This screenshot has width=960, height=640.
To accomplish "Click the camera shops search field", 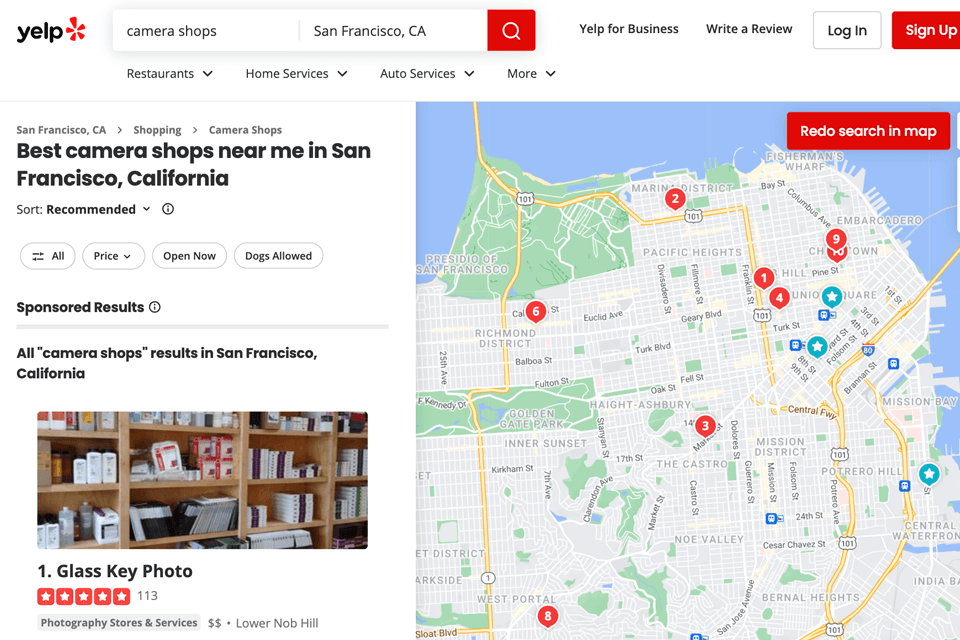I will [x=206, y=31].
